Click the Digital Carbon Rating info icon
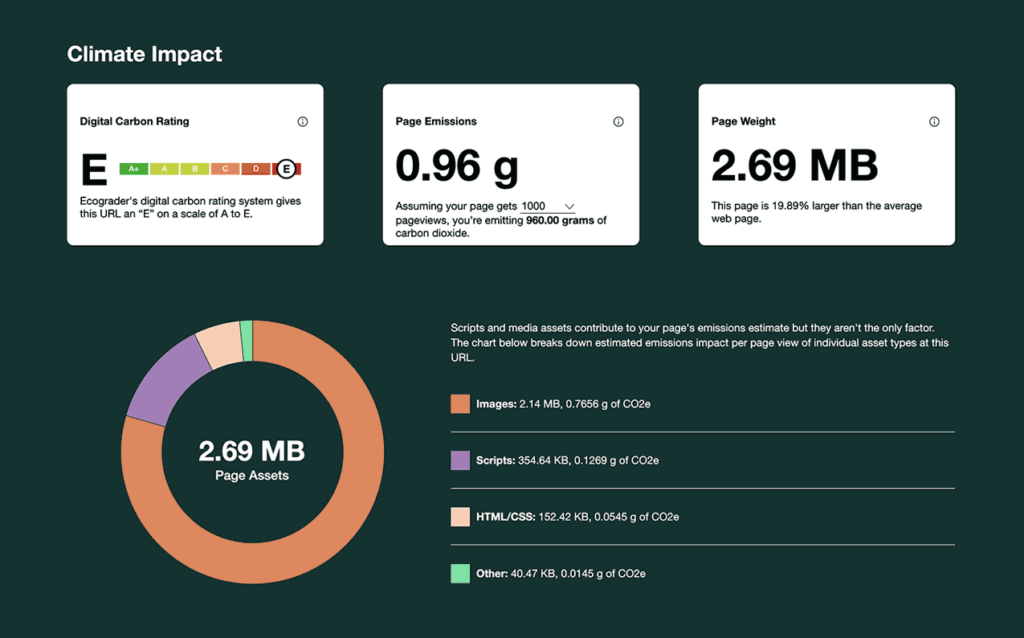Viewport: 1024px width, 638px height. [303, 122]
